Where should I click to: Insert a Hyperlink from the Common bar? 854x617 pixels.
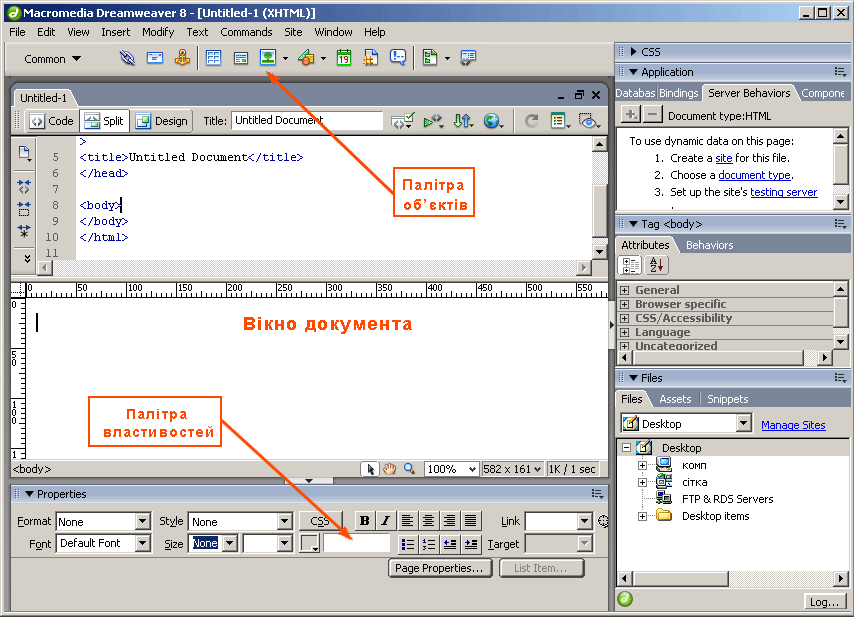pos(127,58)
